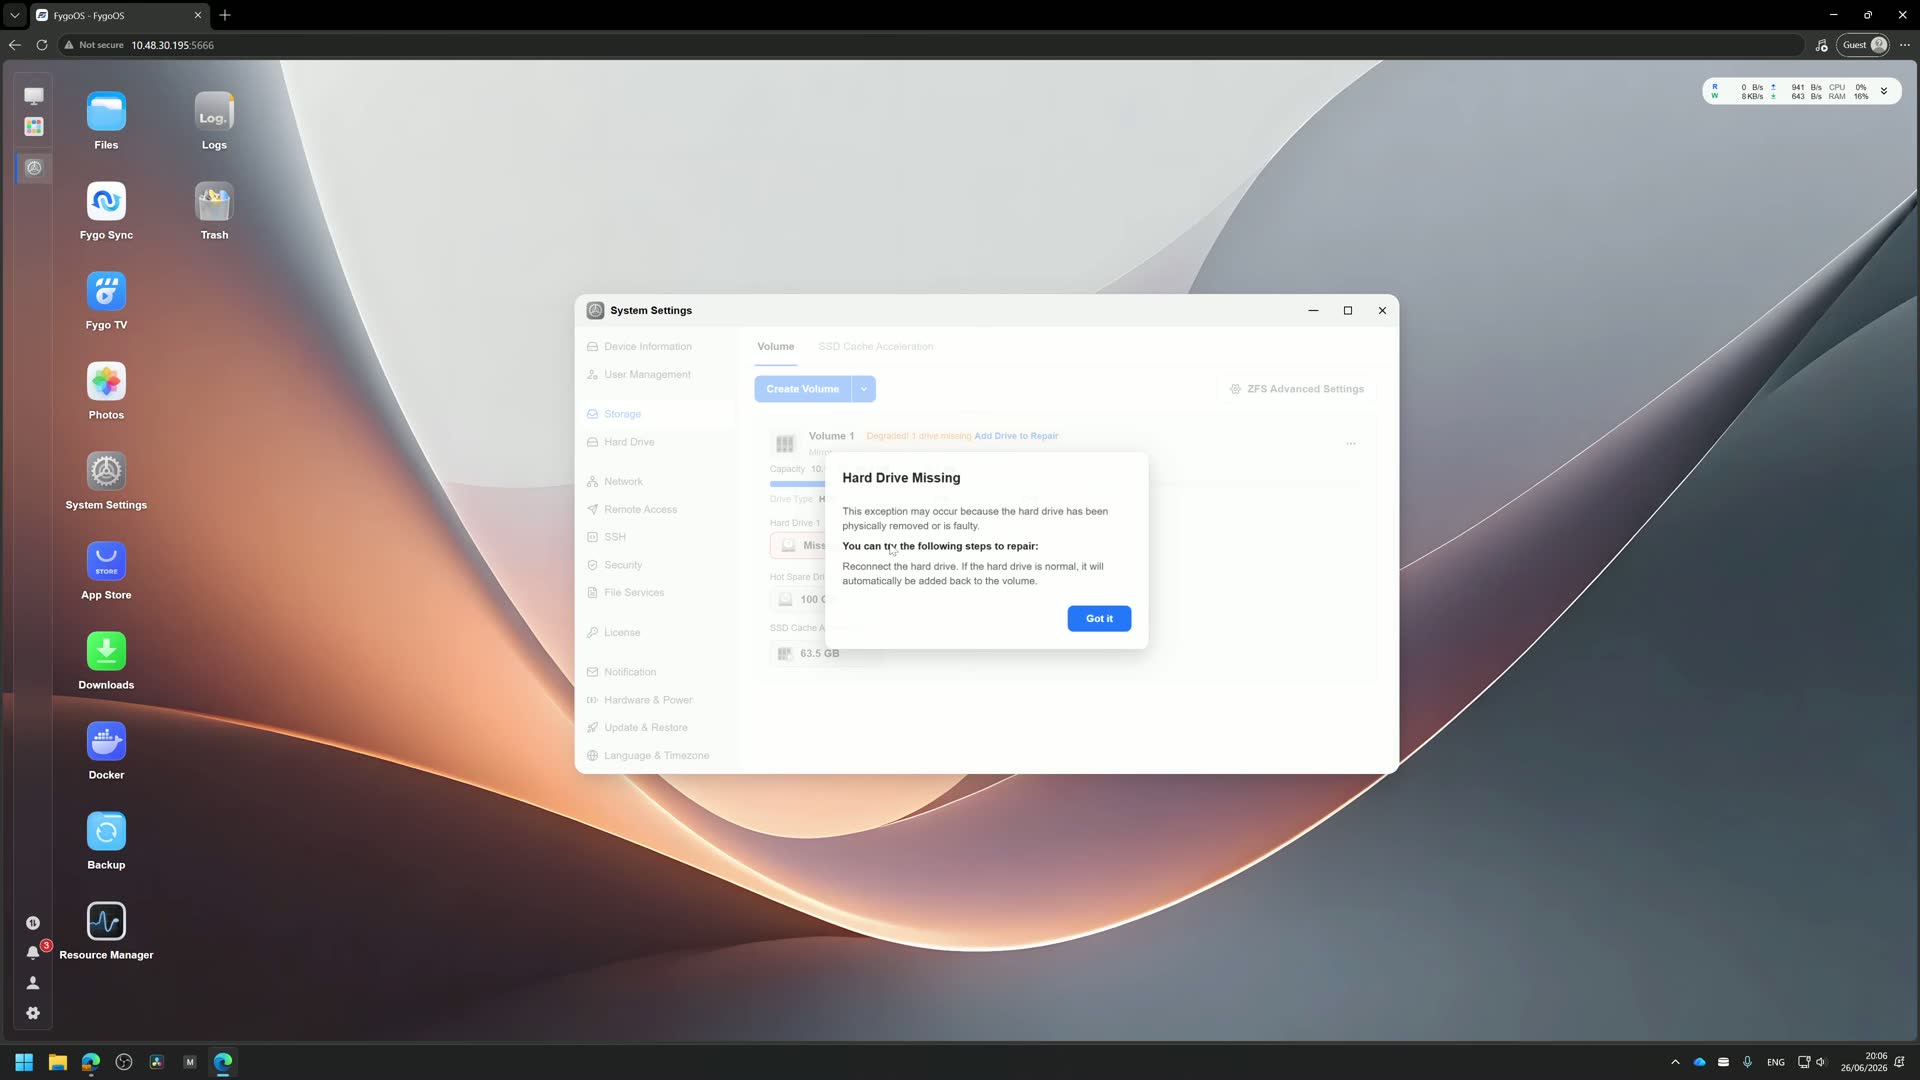Select the System Settings sidebar task icon

(34, 168)
